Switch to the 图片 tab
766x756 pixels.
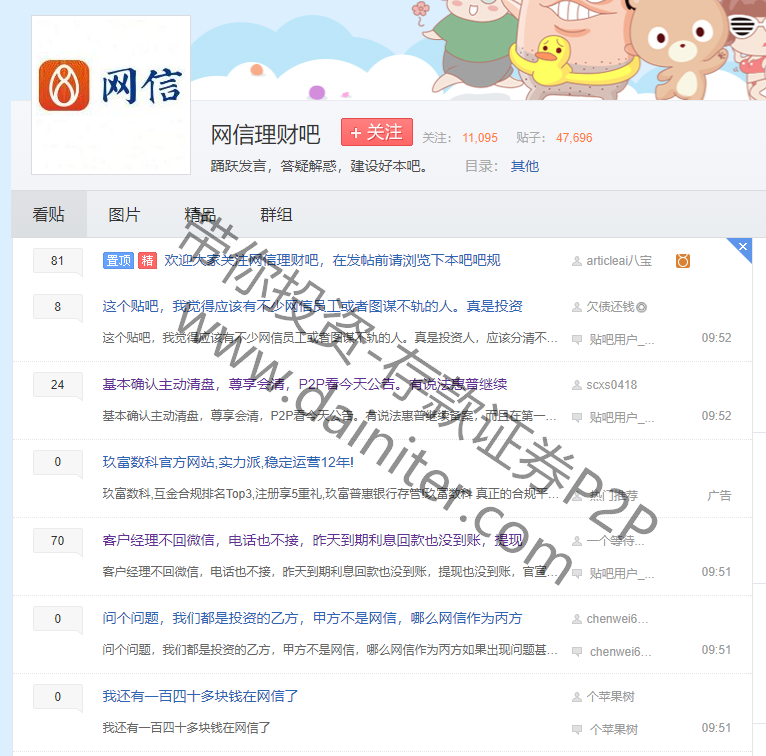(x=124, y=214)
